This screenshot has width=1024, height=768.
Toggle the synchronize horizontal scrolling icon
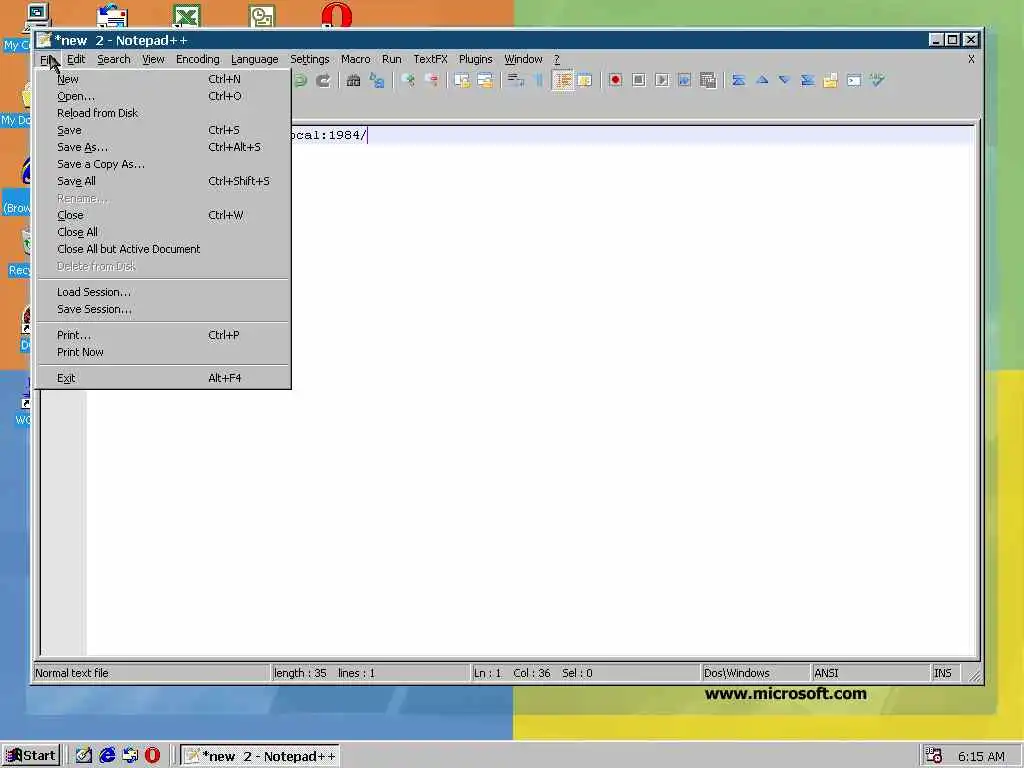pyautogui.click(x=485, y=80)
